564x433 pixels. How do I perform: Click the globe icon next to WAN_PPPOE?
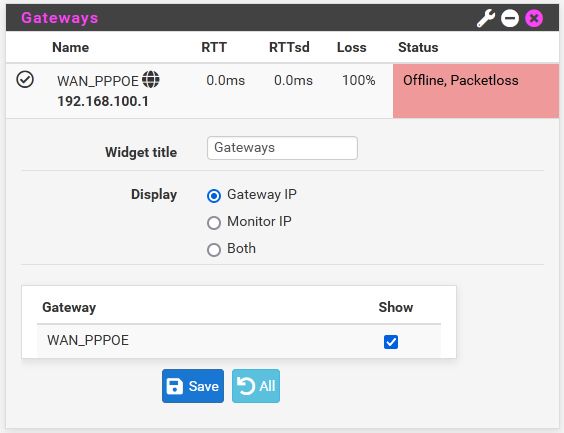pyautogui.click(x=151, y=79)
